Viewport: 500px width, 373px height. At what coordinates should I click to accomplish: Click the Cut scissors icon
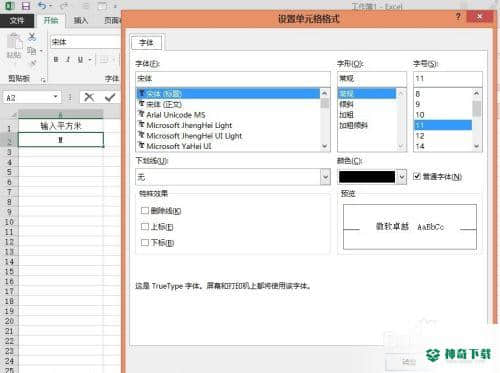point(32,36)
